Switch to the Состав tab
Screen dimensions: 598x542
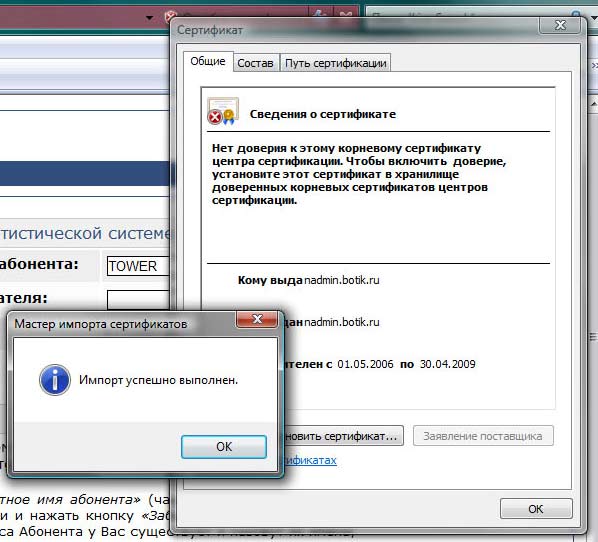(255, 63)
